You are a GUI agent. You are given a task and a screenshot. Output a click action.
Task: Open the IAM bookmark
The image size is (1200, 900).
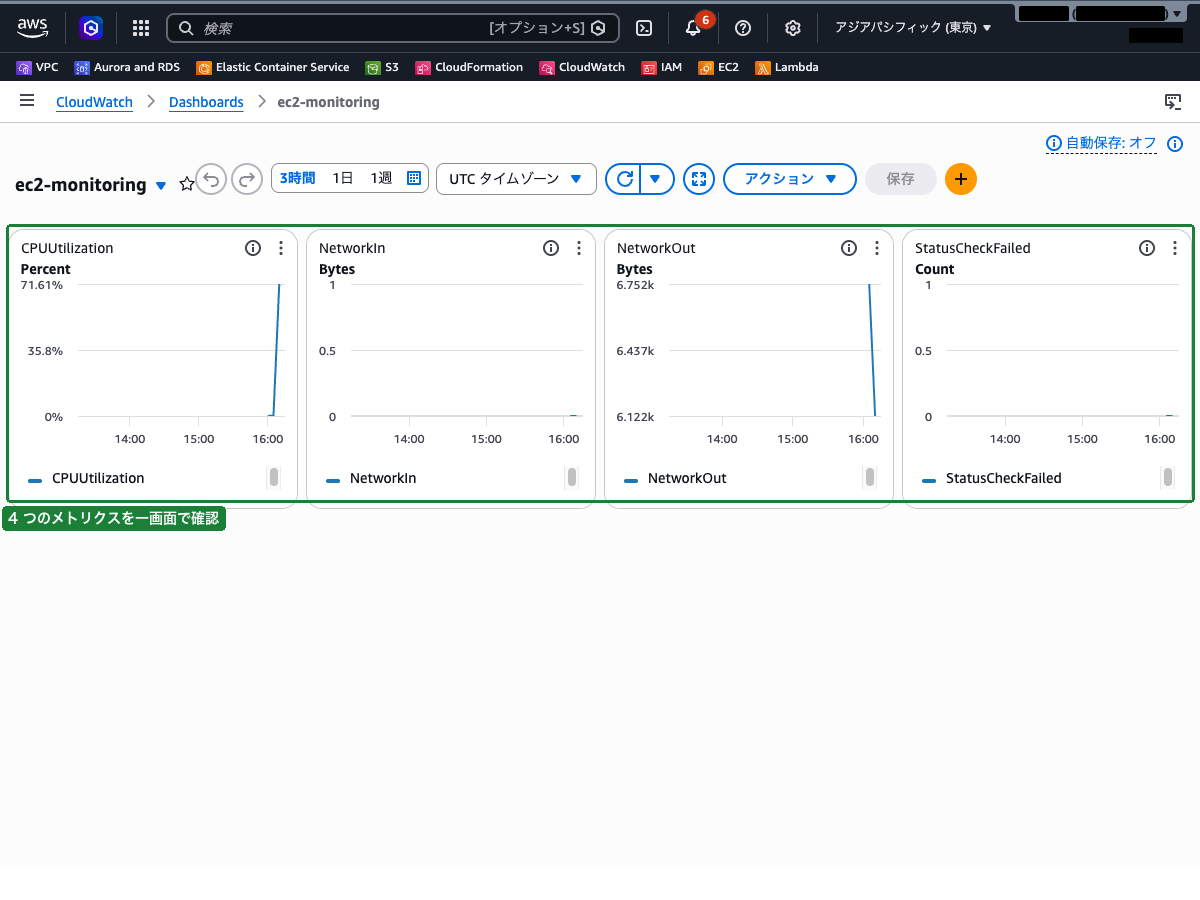click(662, 67)
